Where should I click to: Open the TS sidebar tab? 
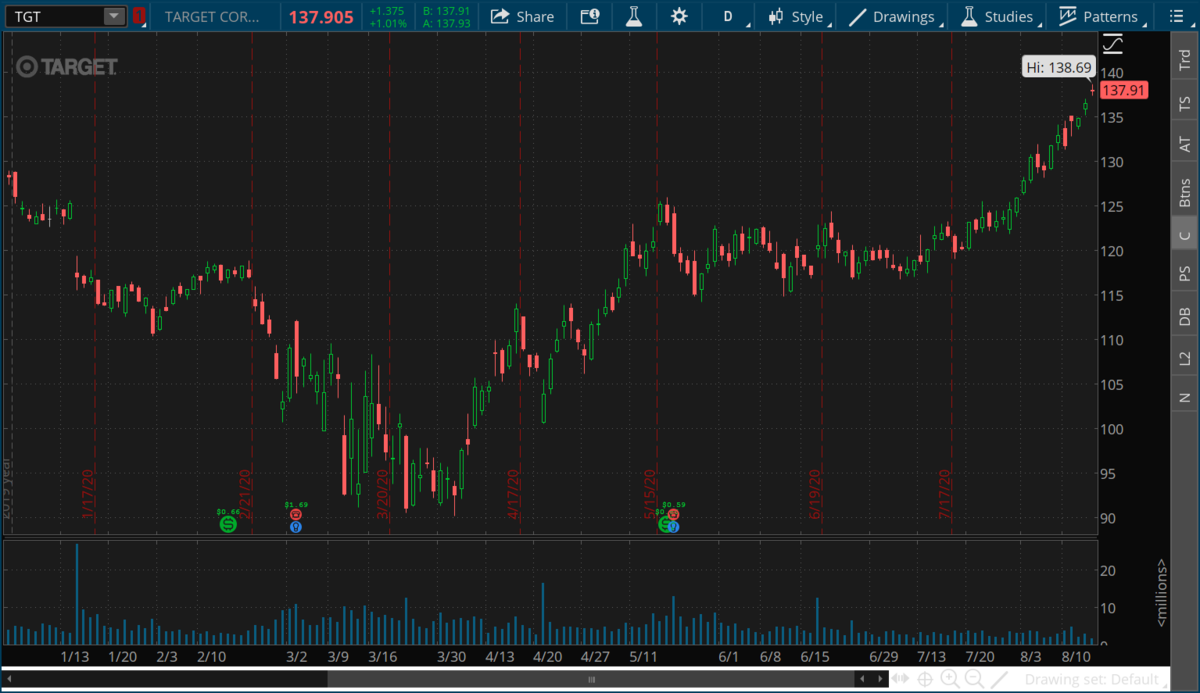point(1185,102)
